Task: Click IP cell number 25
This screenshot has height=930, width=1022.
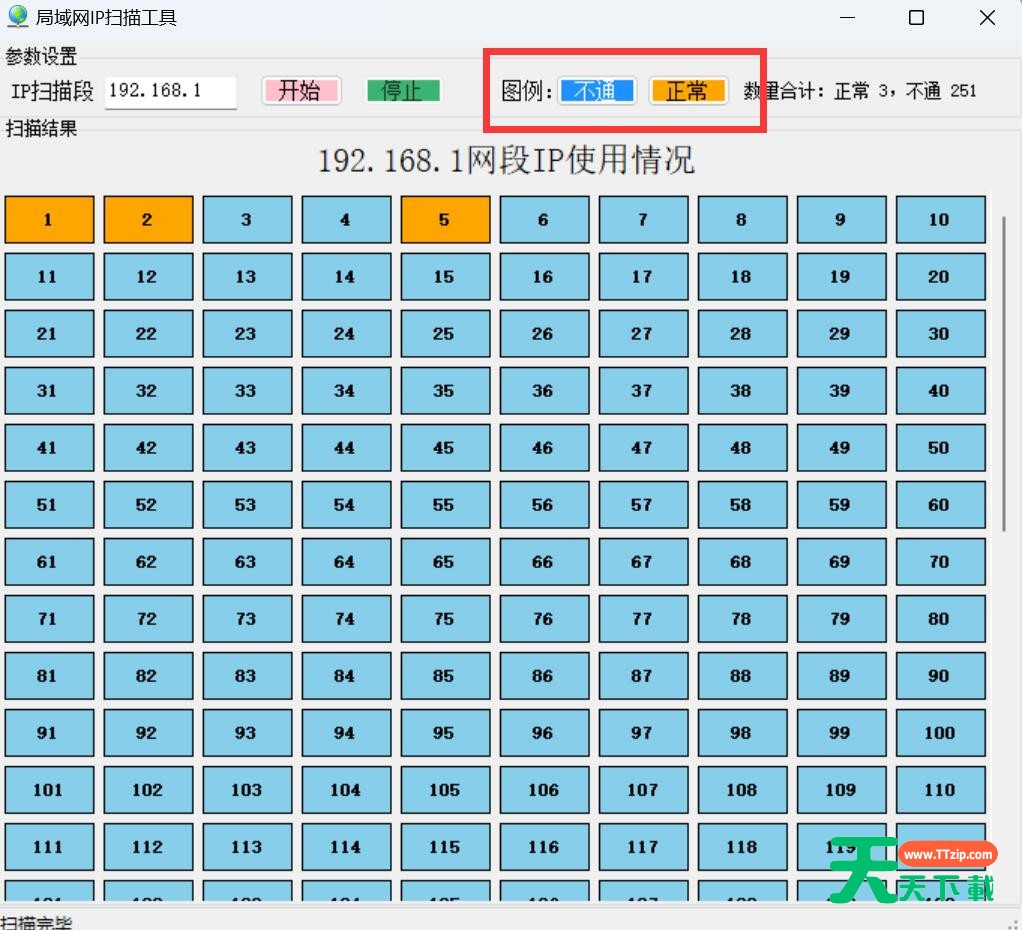Action: tap(445, 334)
